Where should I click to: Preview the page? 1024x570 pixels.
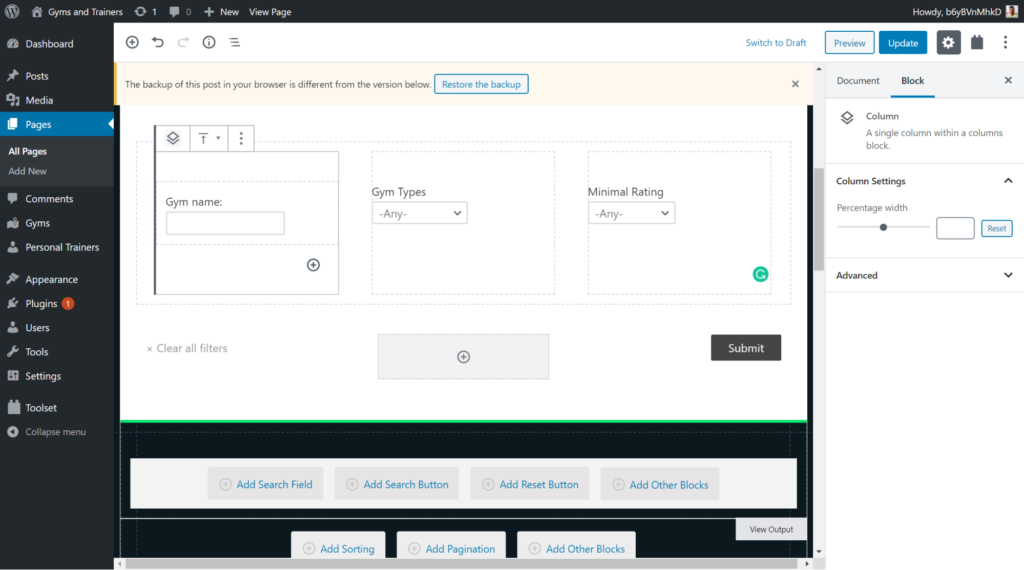point(849,42)
